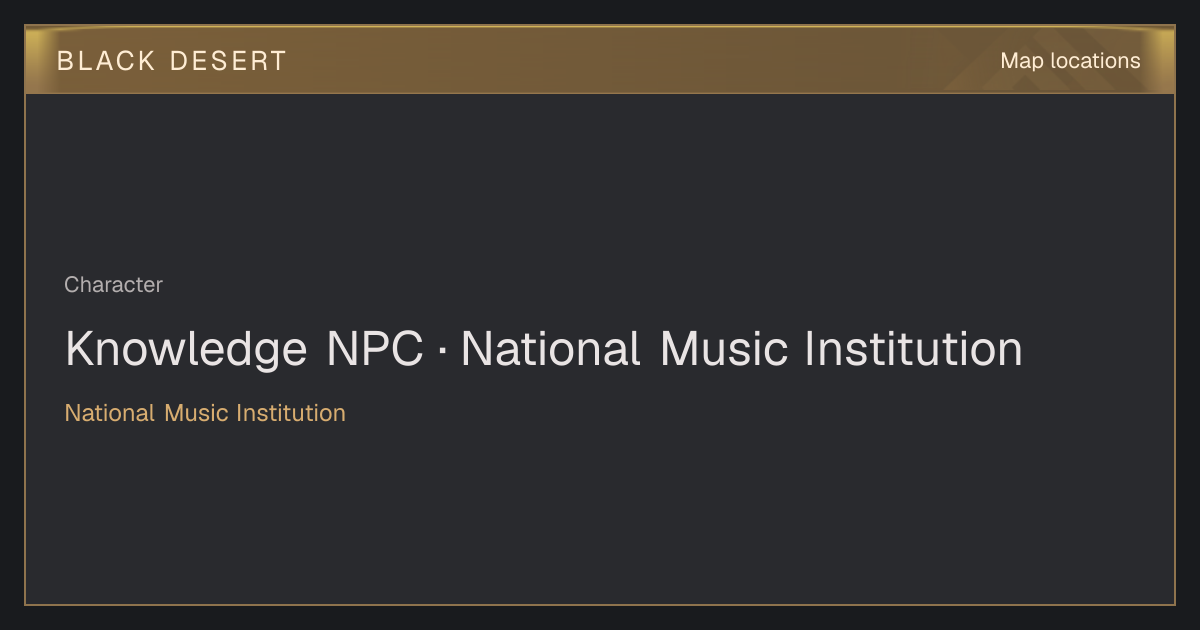Click the Knowledge NPC heading text
Viewport: 1200px width, 630px height.
click(244, 350)
